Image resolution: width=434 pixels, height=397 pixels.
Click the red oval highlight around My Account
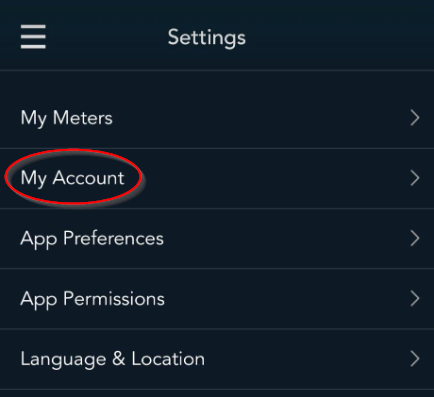click(x=73, y=176)
